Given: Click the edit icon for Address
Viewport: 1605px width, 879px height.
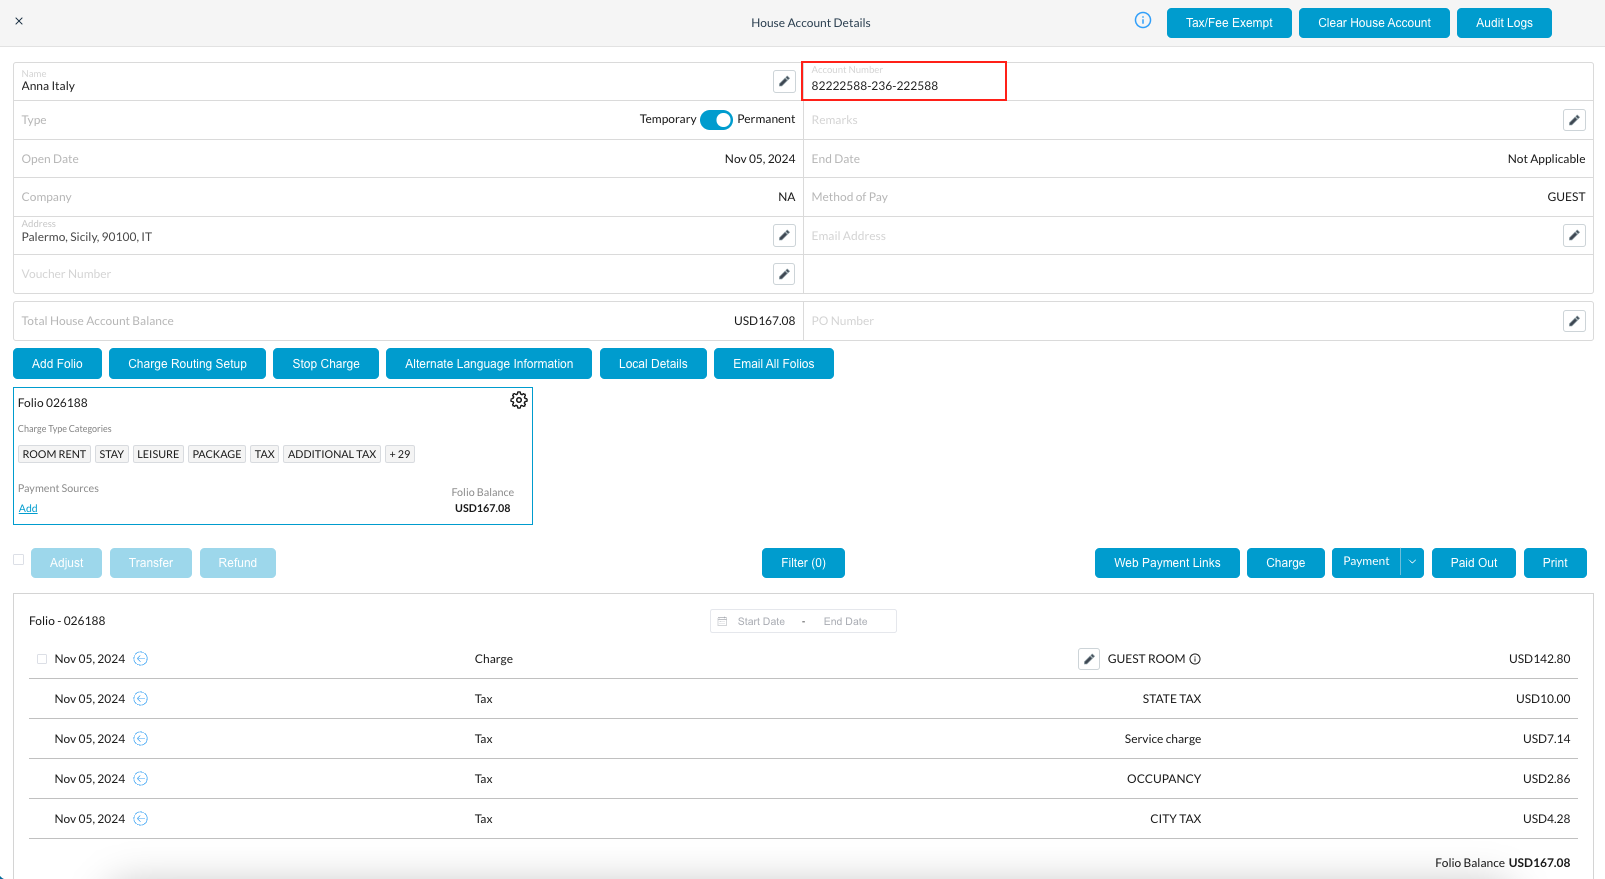Looking at the screenshot, I should pyautogui.click(x=784, y=235).
